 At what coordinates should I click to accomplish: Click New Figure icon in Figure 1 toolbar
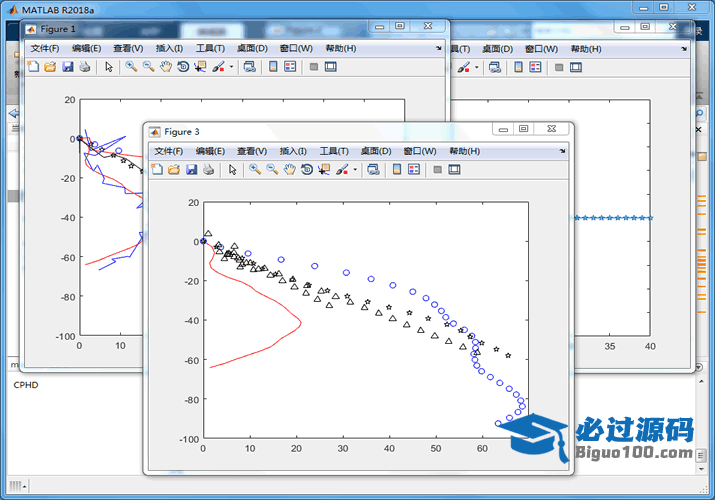click(33, 67)
